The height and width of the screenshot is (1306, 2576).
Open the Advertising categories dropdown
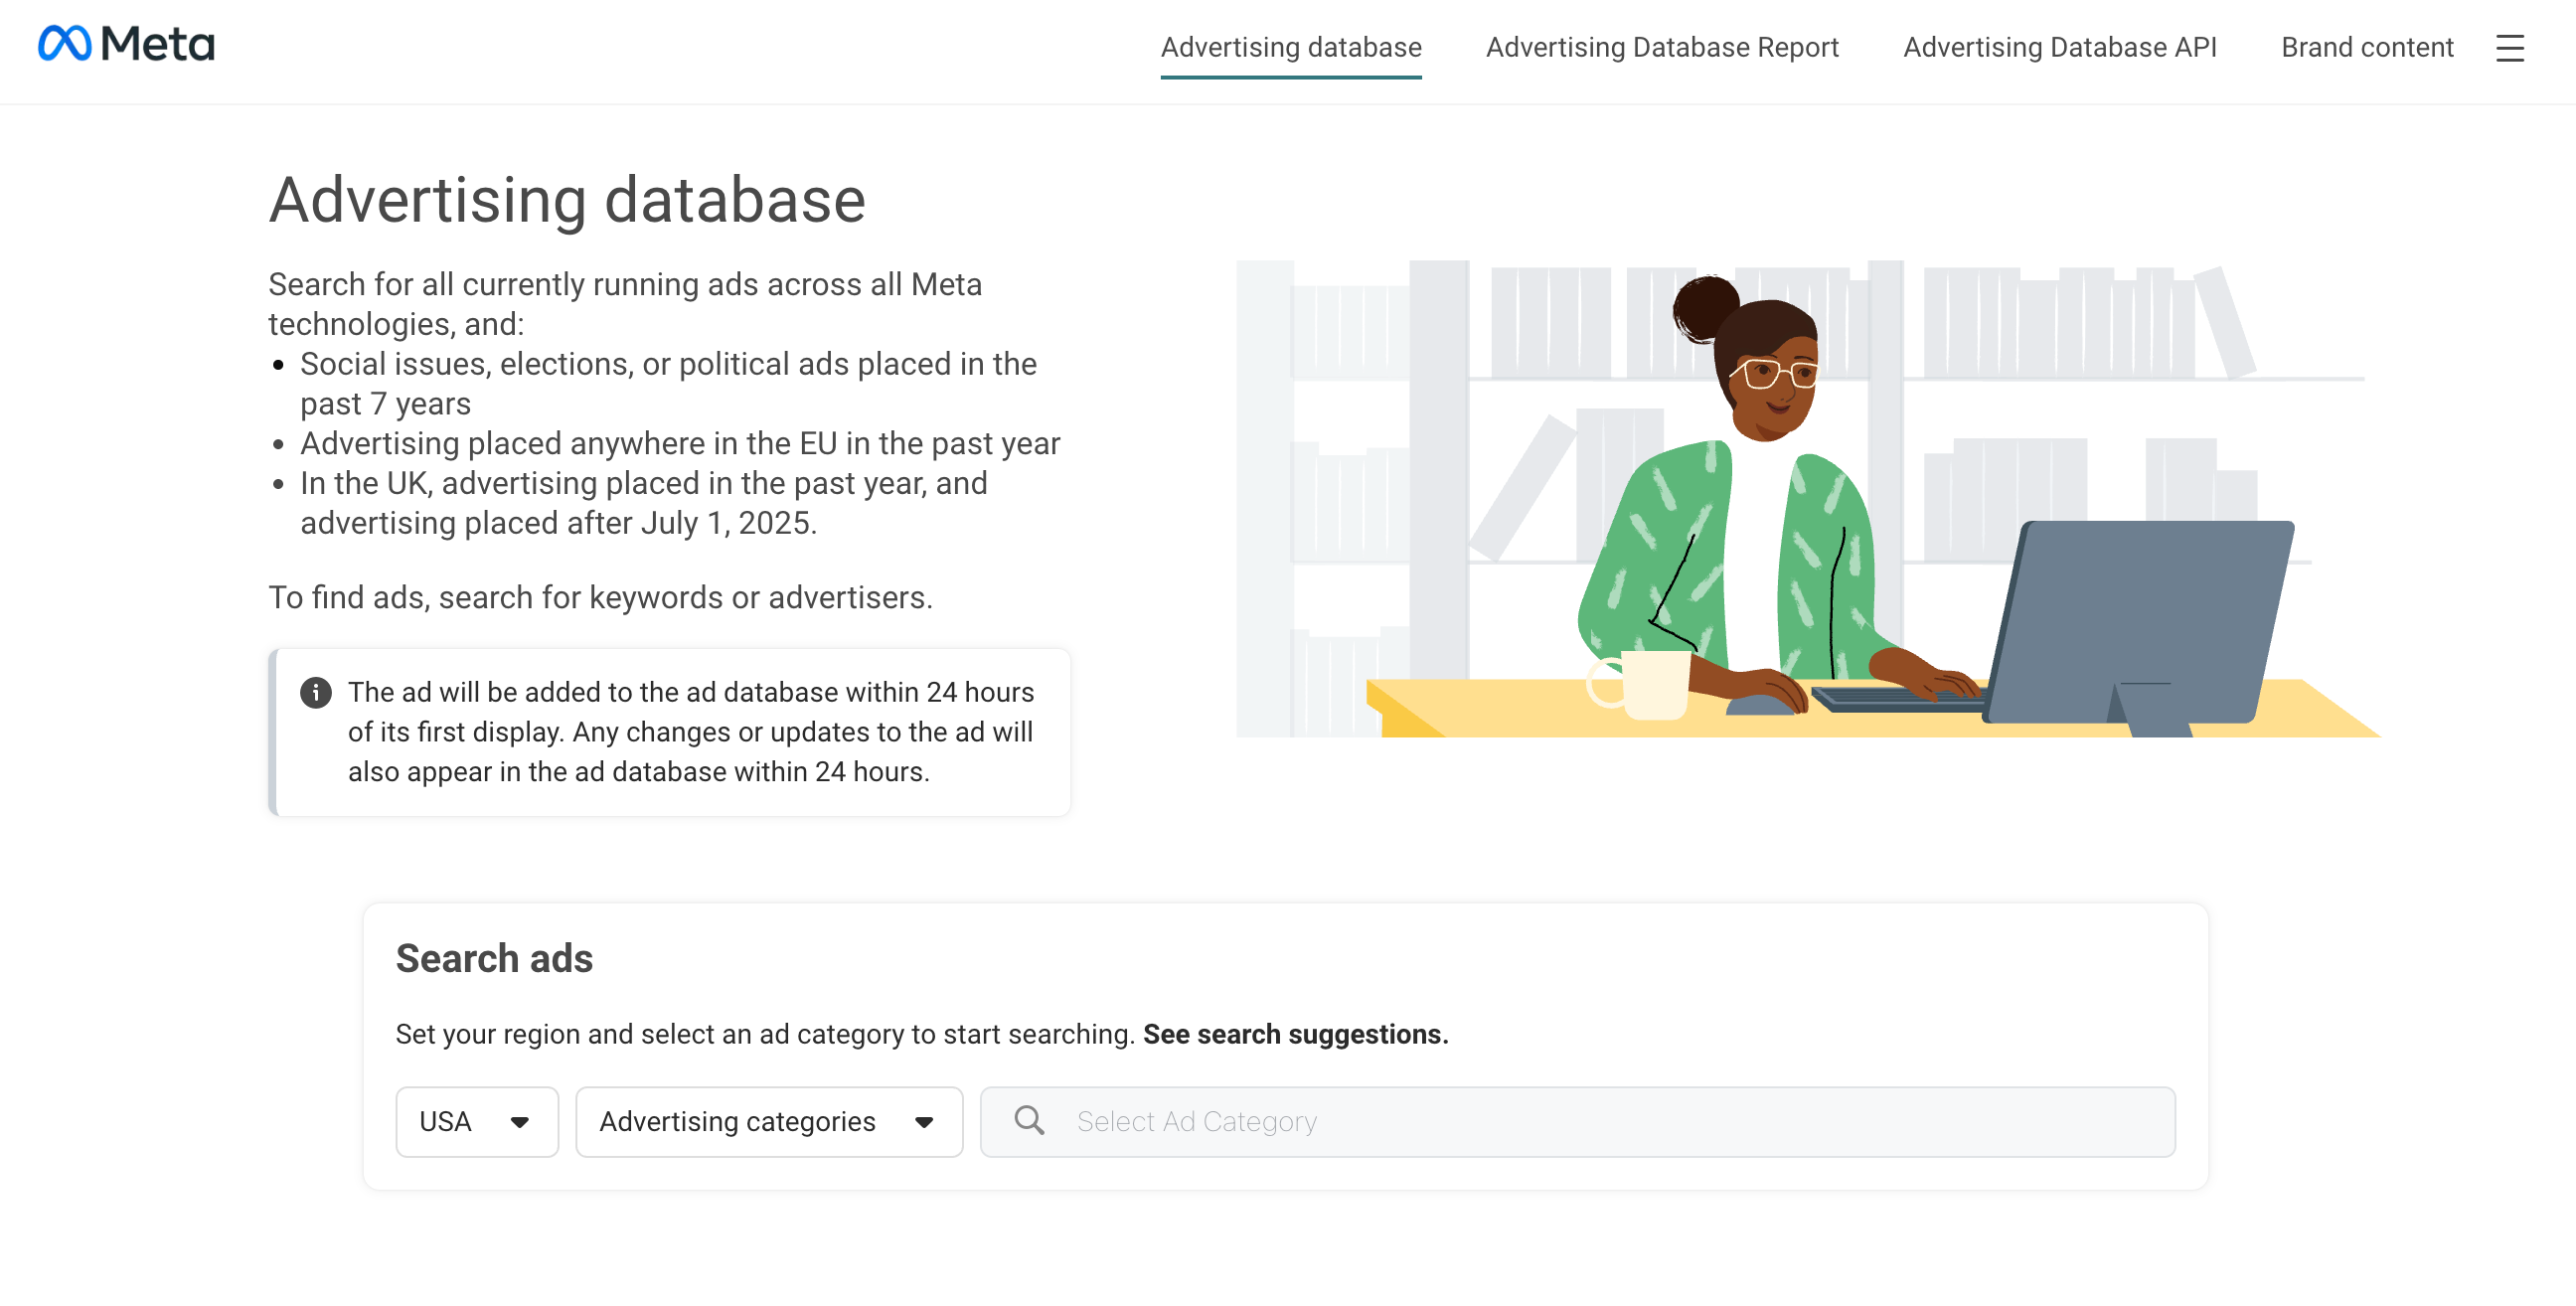[769, 1122]
